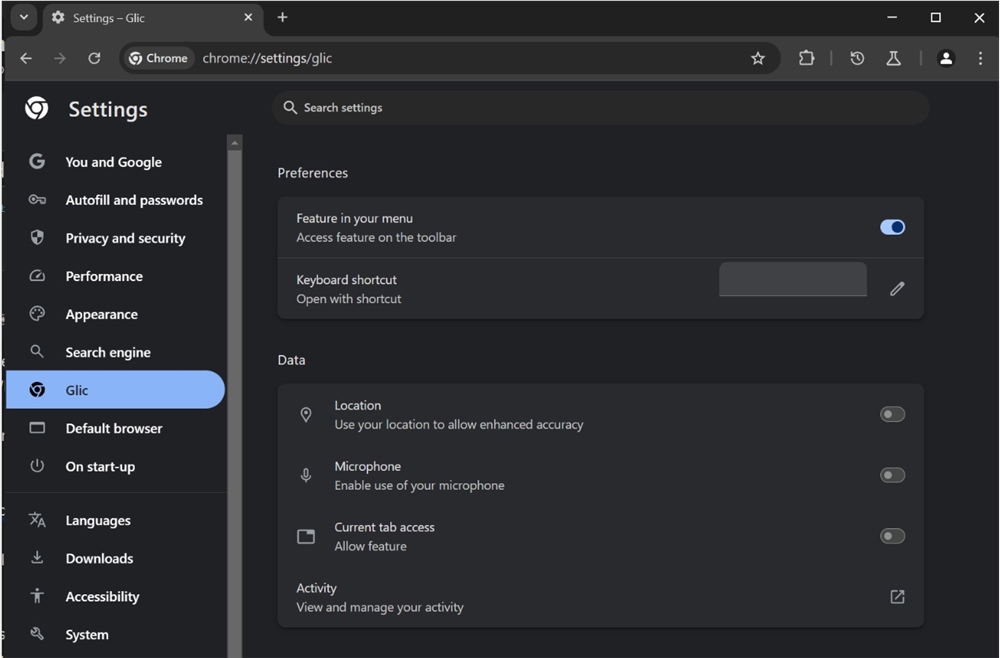The image size is (1000, 658).
Task: Enable Current tab access
Action: (x=892, y=535)
